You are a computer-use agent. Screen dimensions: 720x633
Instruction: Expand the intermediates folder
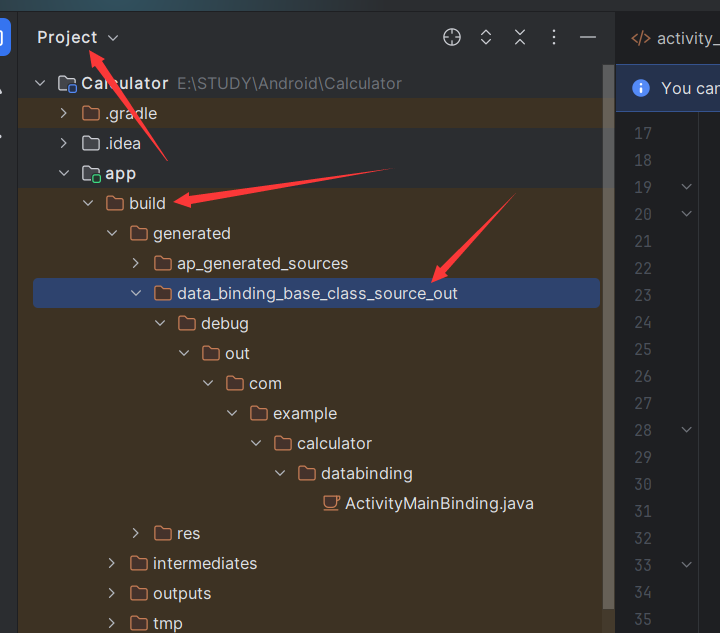click(x=112, y=563)
